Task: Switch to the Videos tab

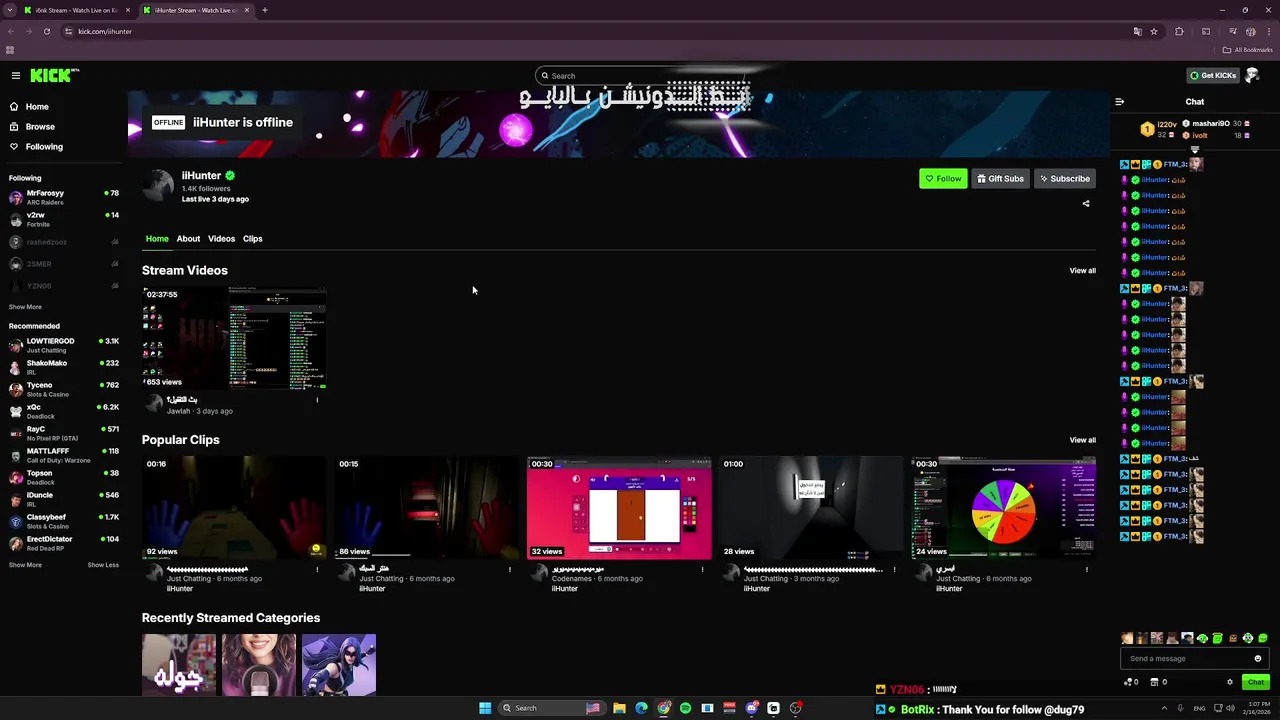Action: coord(221,239)
